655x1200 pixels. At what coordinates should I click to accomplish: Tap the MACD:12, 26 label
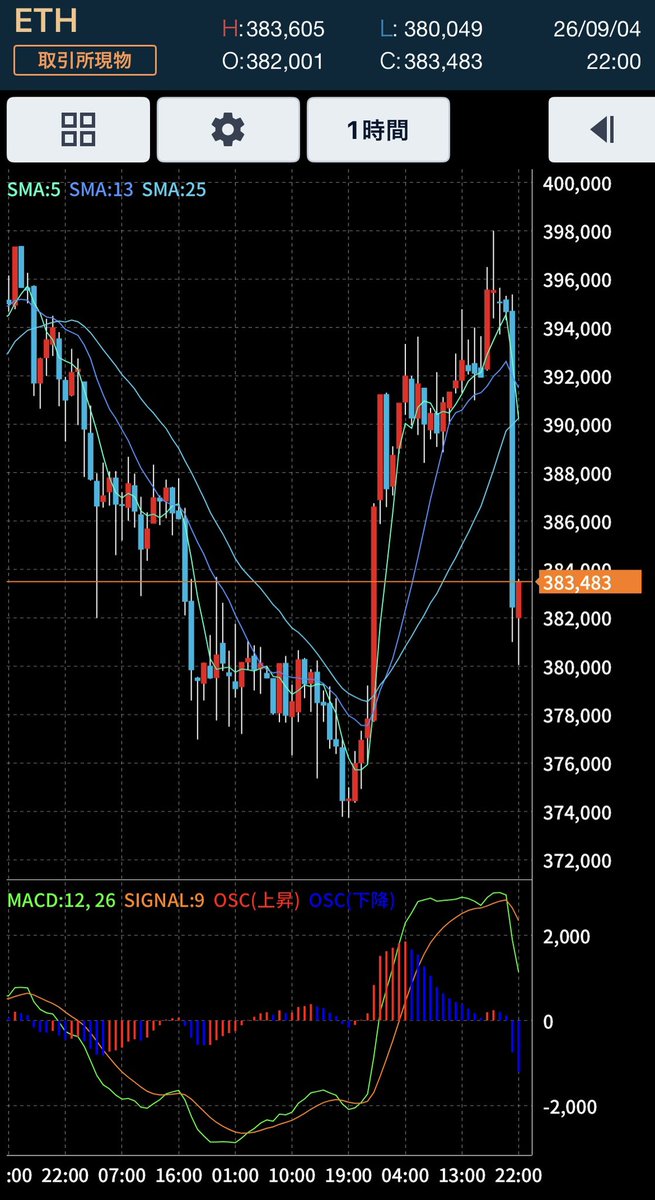(x=62, y=901)
